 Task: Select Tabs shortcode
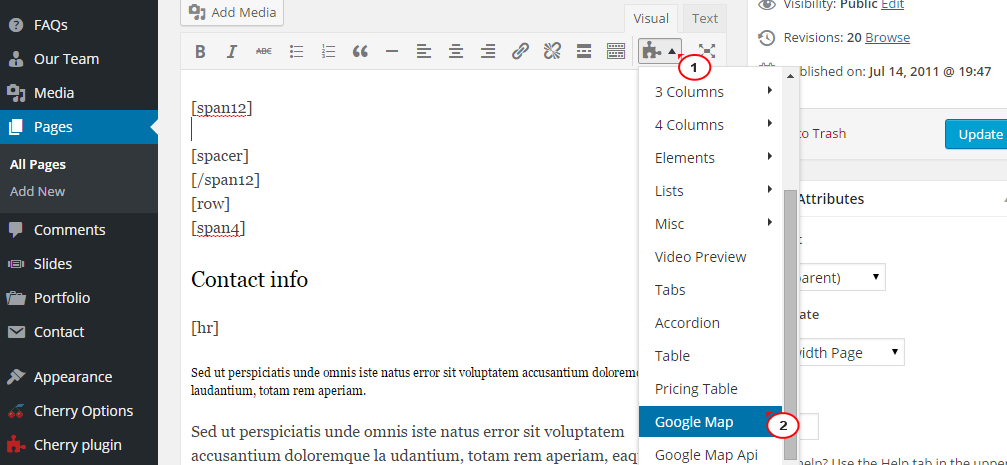point(711,290)
